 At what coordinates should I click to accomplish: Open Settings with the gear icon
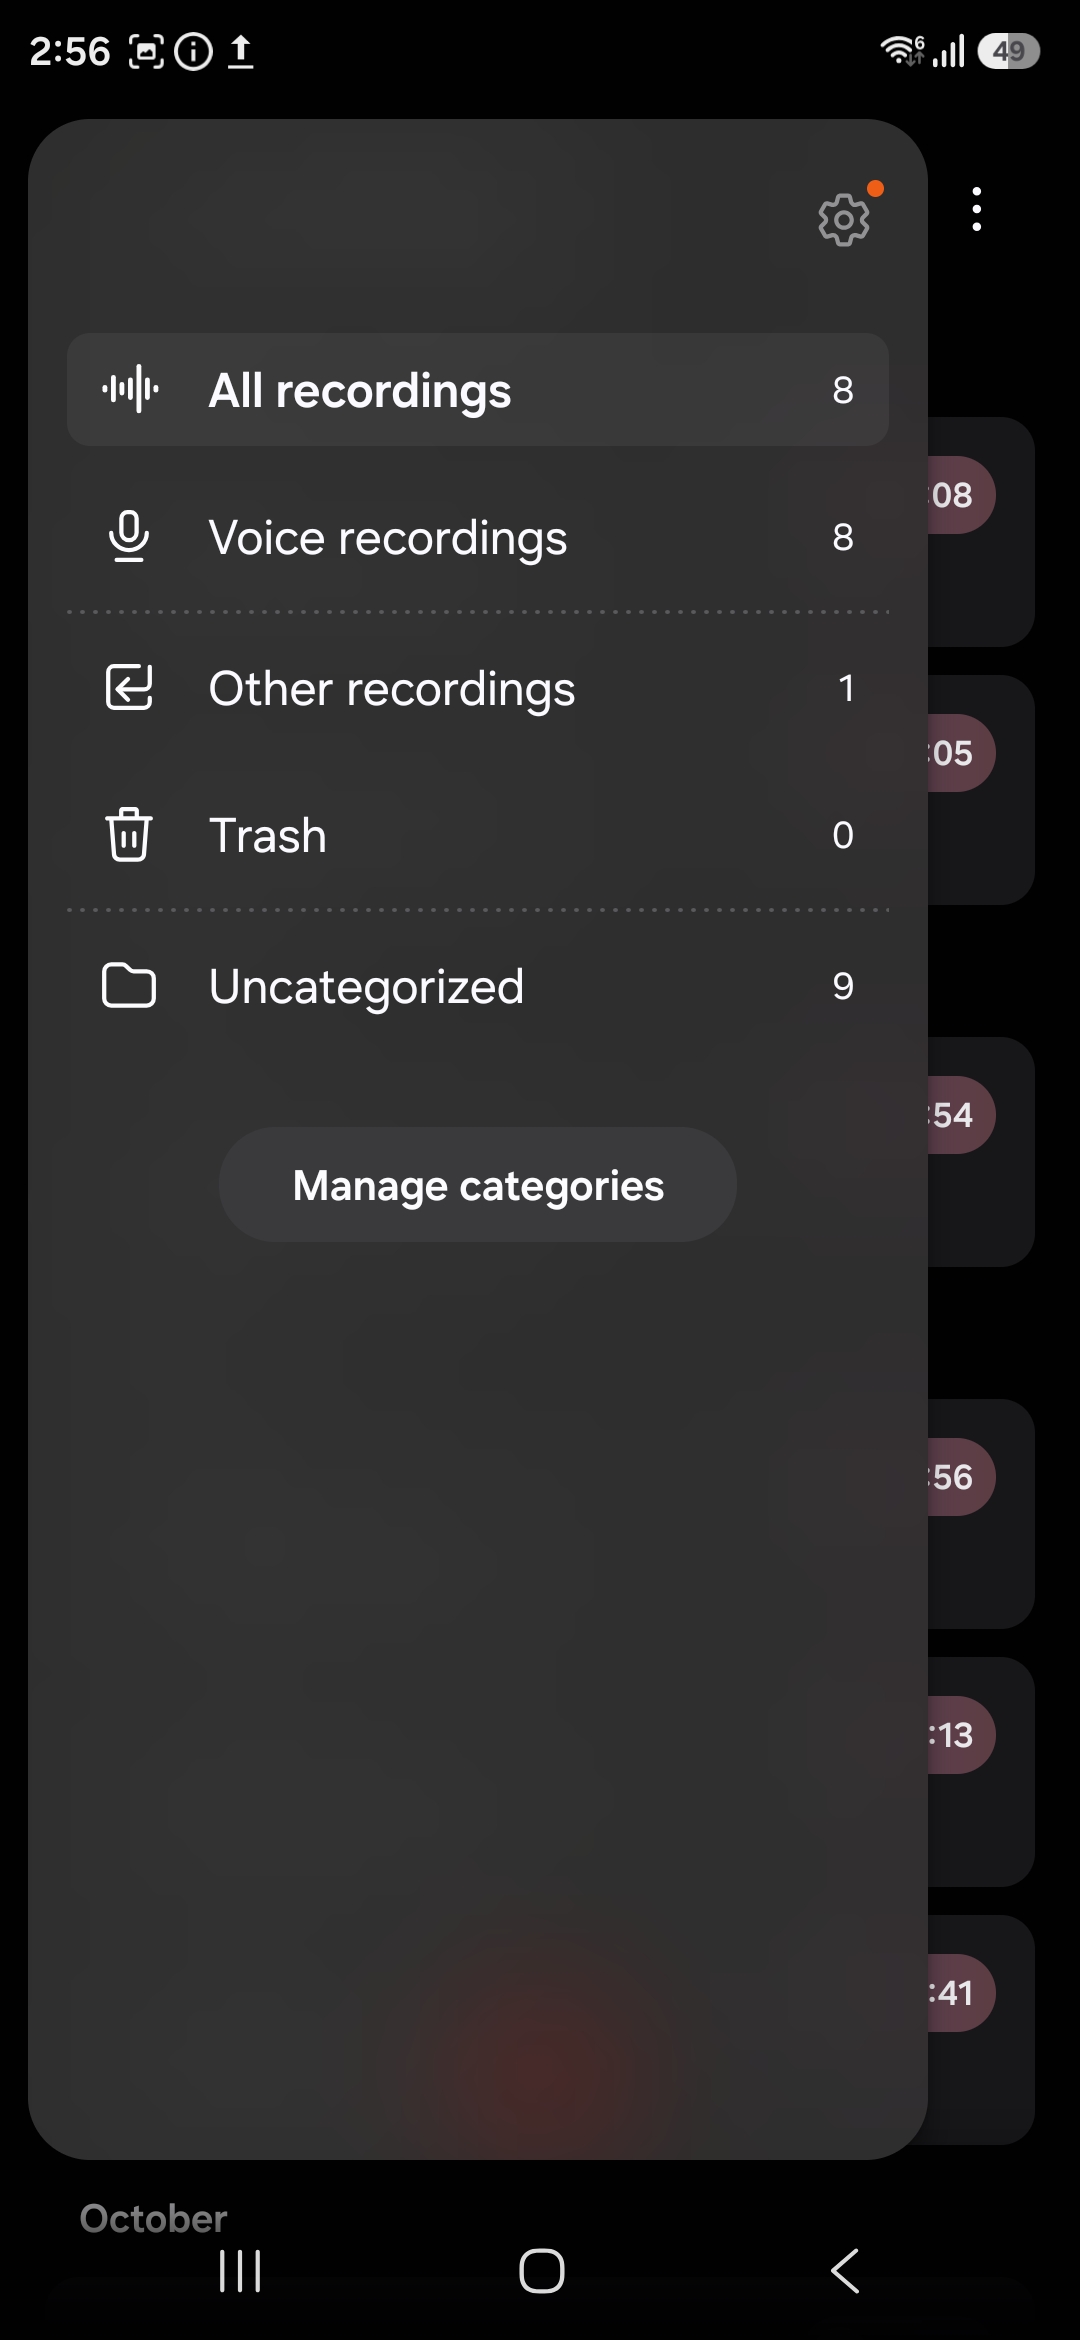tap(843, 219)
